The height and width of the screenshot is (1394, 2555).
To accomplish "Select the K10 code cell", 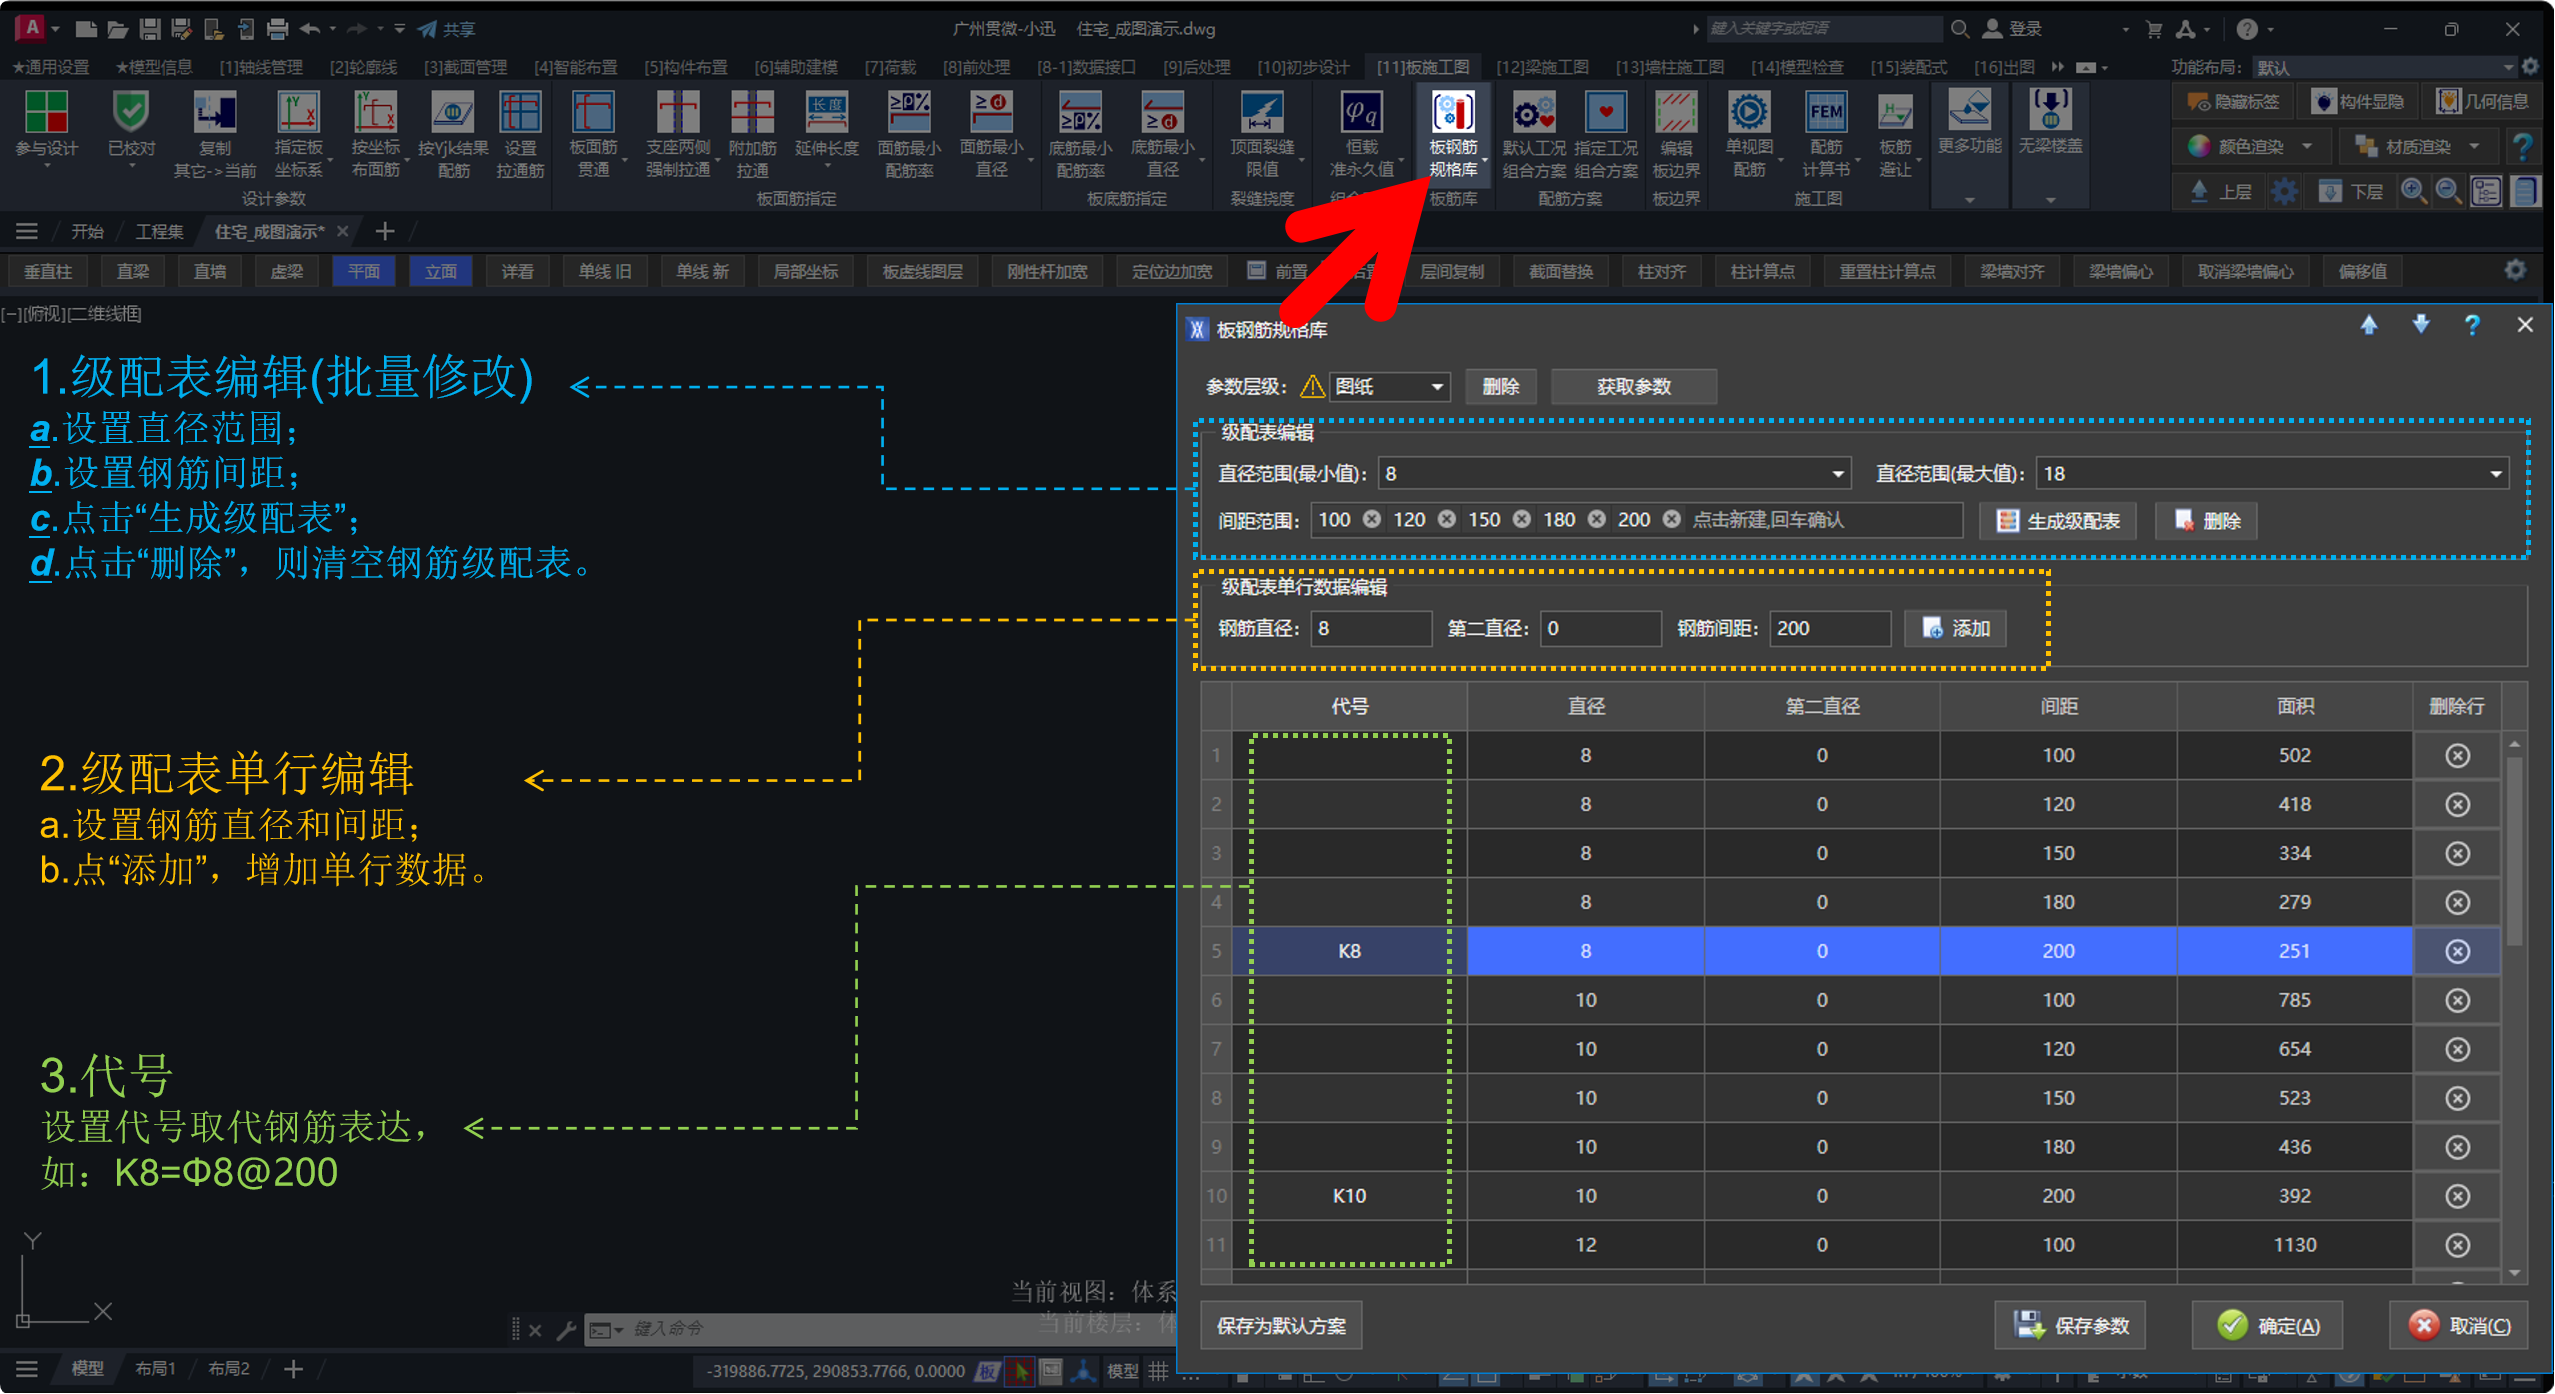I will click(1349, 1196).
